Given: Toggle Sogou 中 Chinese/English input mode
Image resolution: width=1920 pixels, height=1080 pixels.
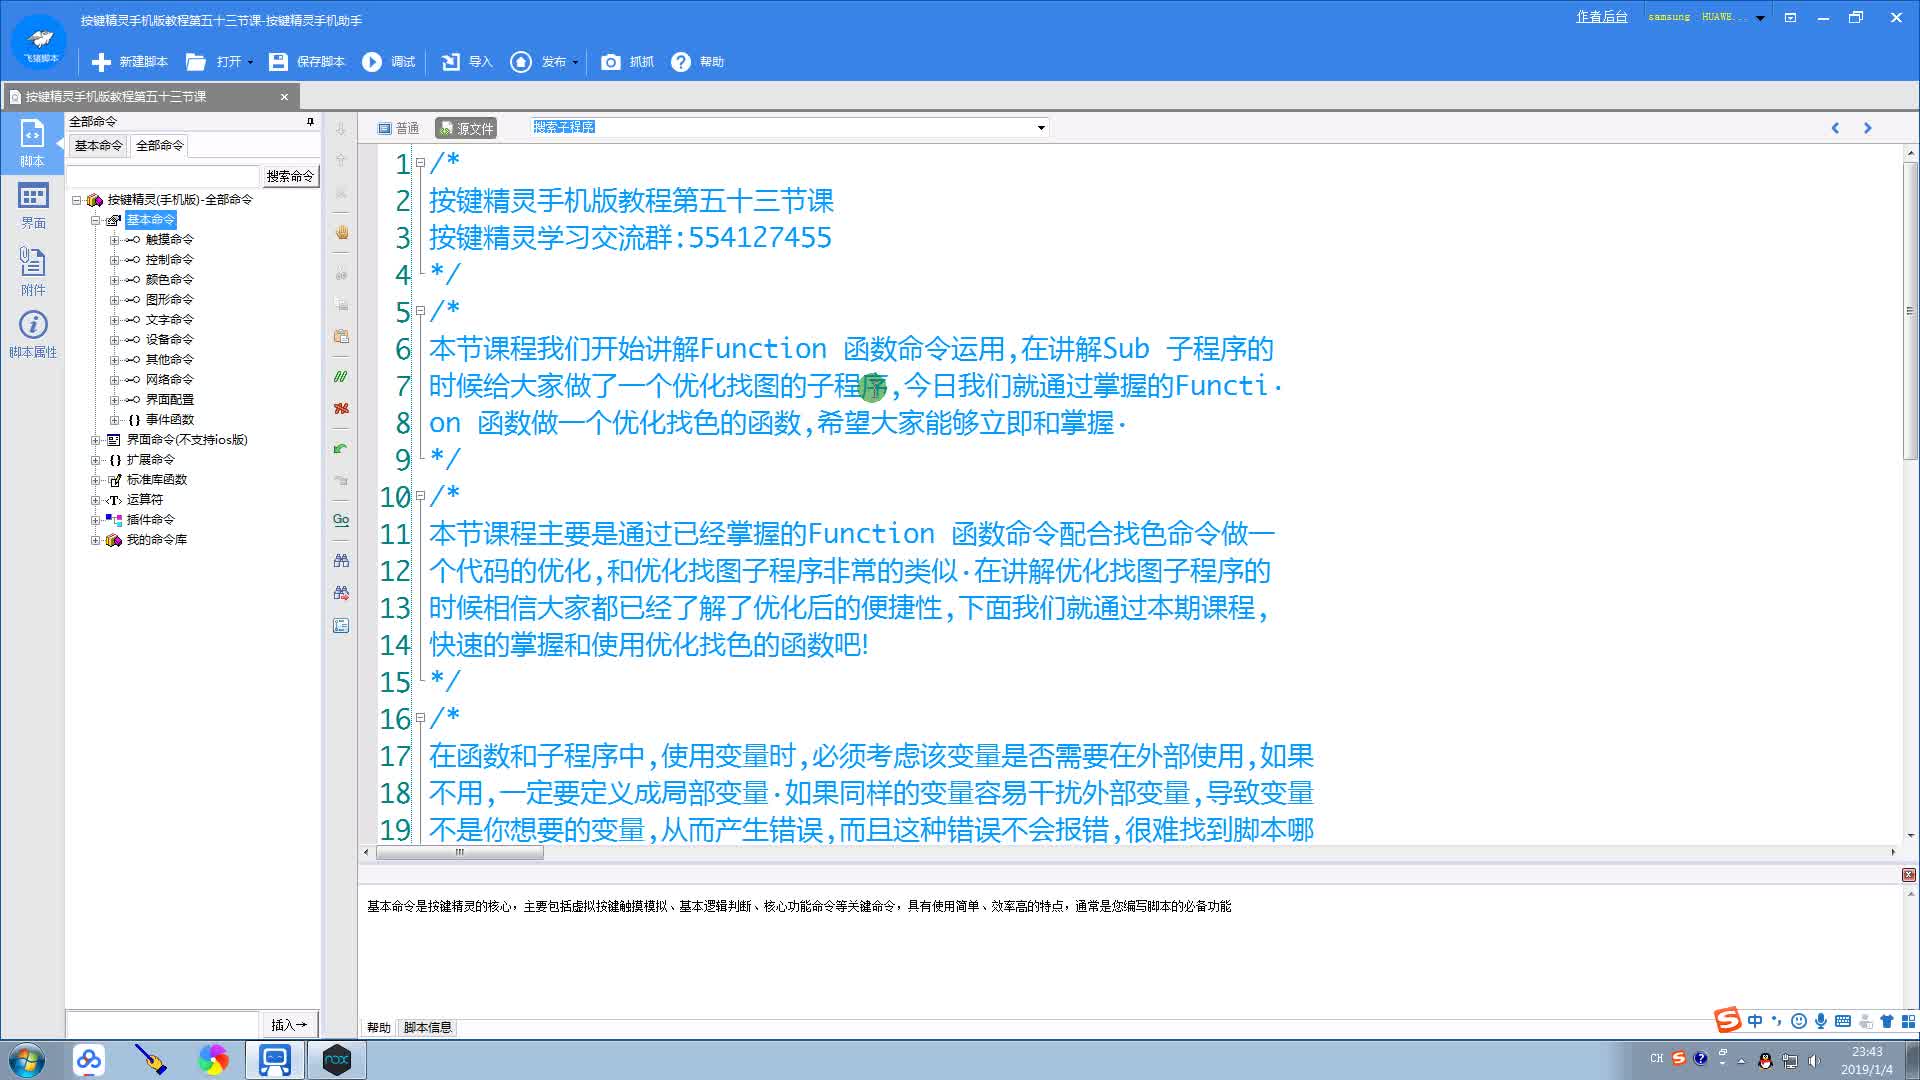Looking at the screenshot, I should (1755, 1021).
